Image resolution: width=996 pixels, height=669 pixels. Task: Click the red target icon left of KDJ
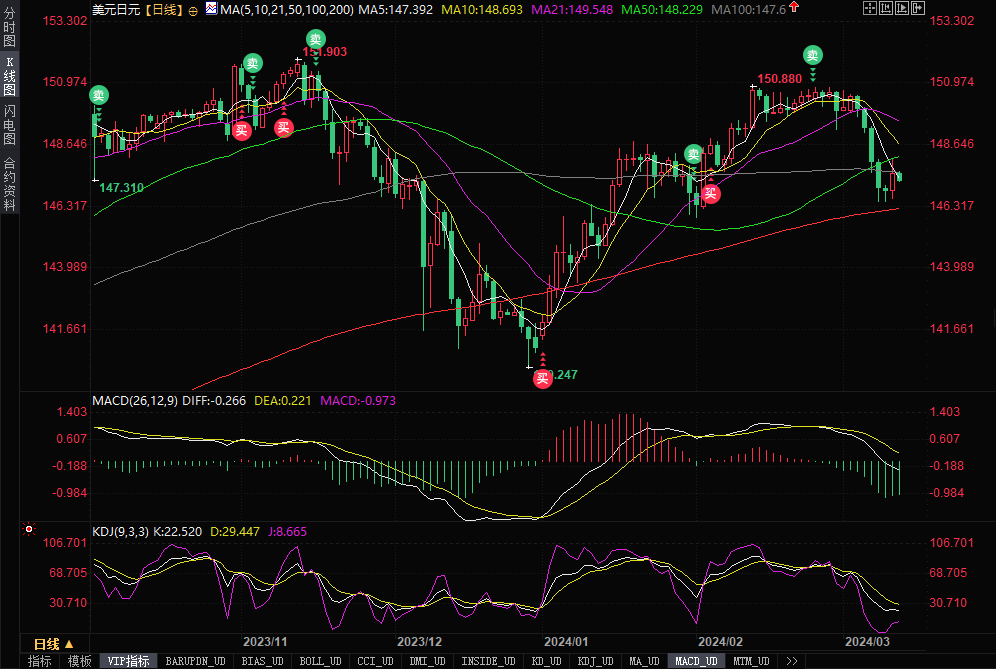pos(29,529)
